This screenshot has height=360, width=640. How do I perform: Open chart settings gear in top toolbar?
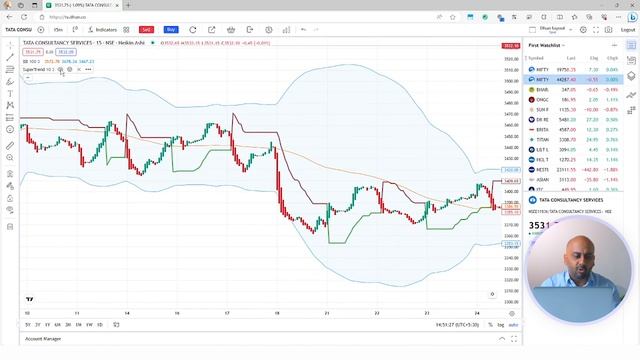pos(583,30)
